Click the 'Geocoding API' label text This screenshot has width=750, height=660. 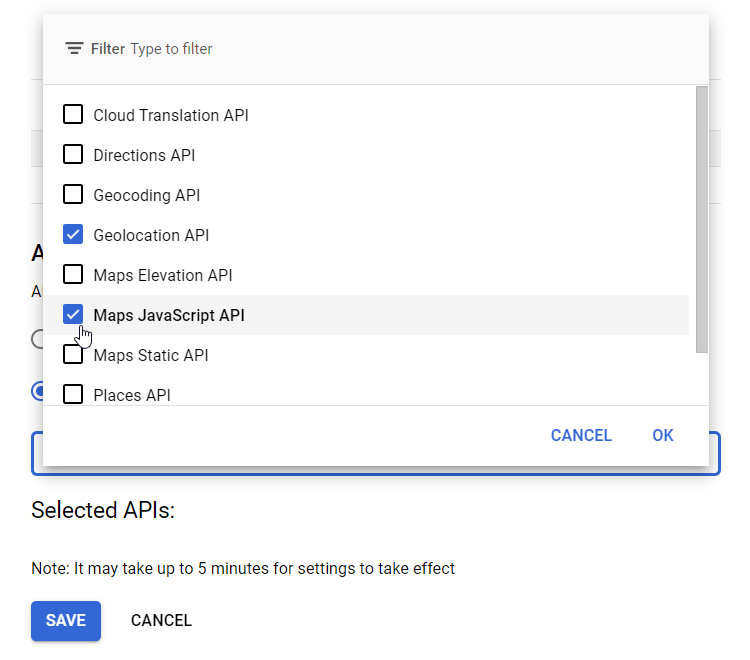[x=146, y=196]
